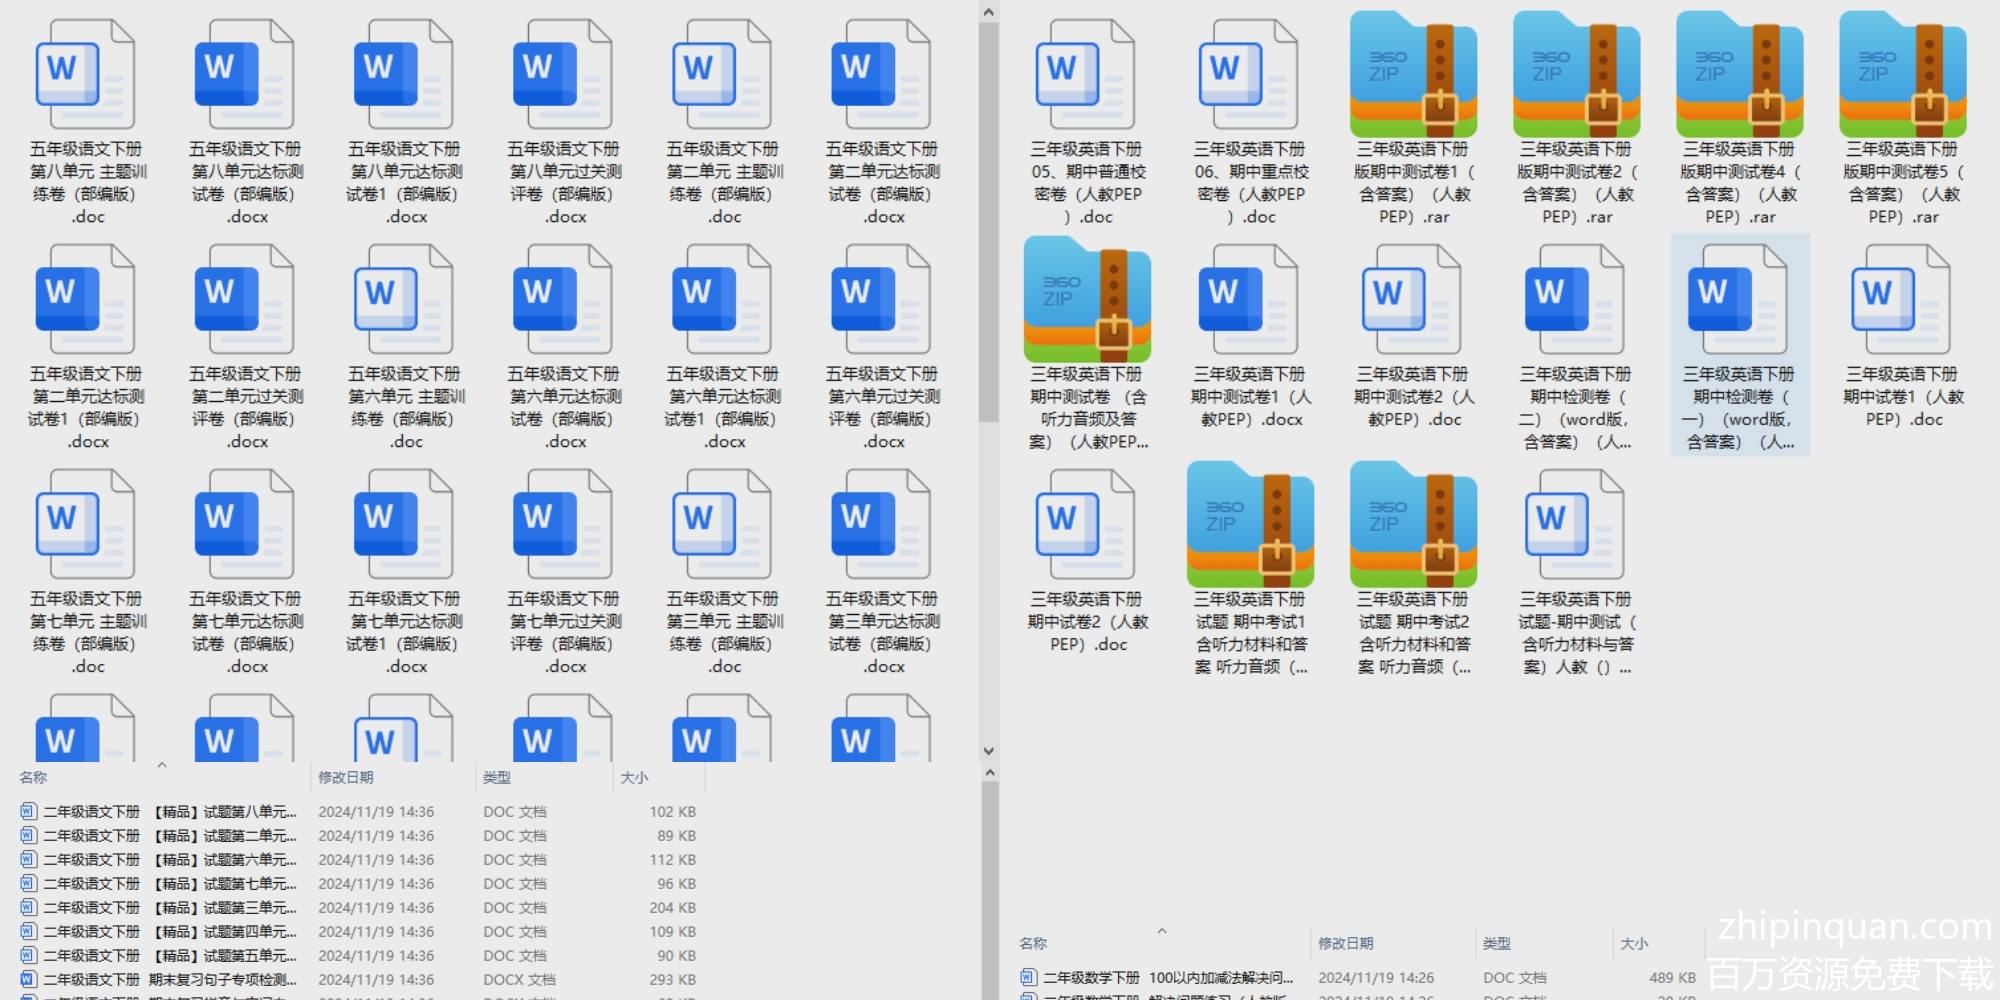The image size is (2000, 1000).
Task: Sort left file list by 大小 column
Action: click(x=634, y=777)
